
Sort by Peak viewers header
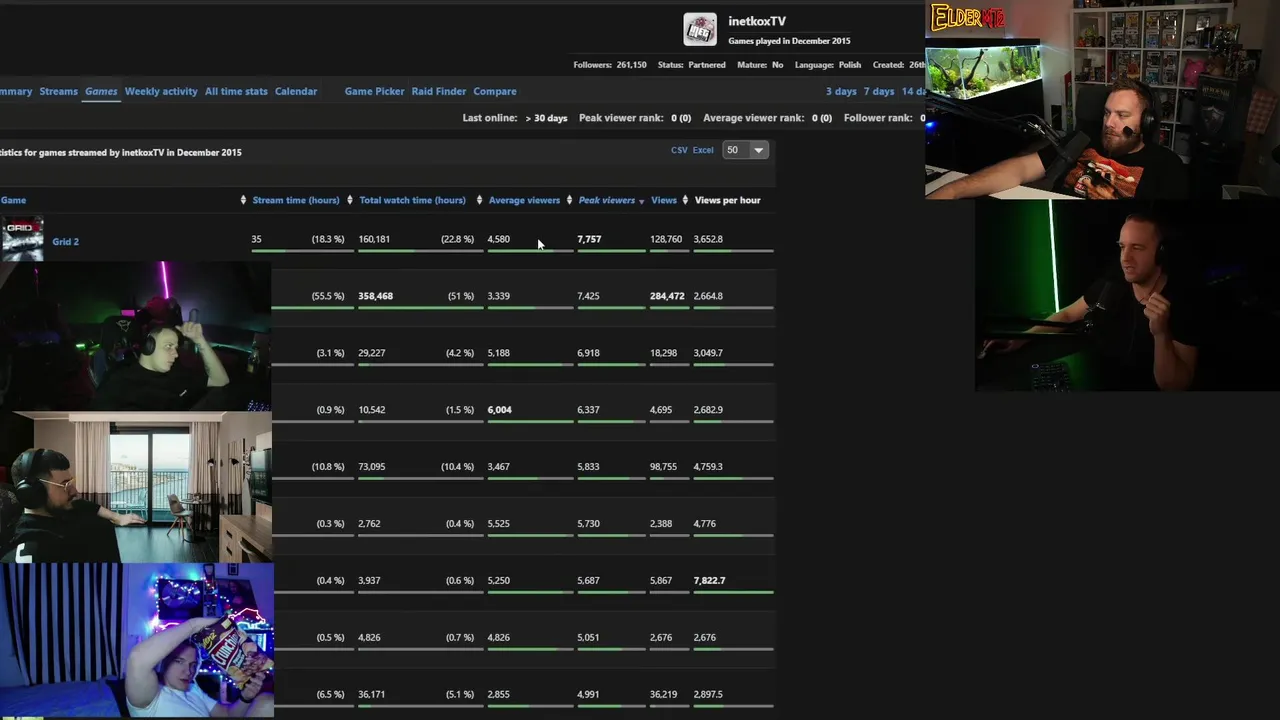tap(607, 200)
